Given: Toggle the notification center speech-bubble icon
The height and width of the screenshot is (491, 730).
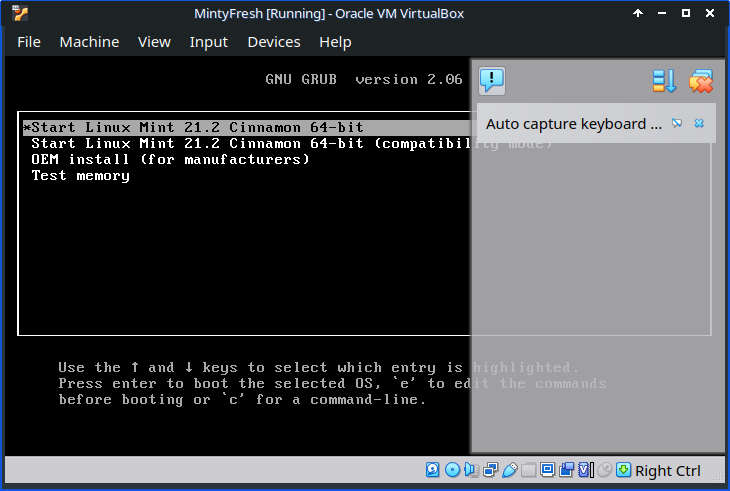Looking at the screenshot, I should pyautogui.click(x=492, y=81).
